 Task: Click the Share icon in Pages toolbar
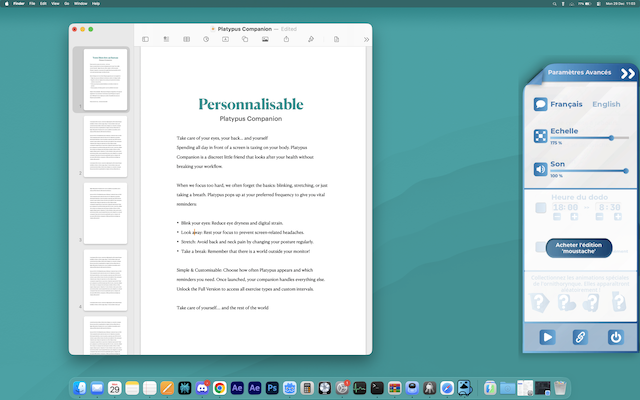(287, 39)
